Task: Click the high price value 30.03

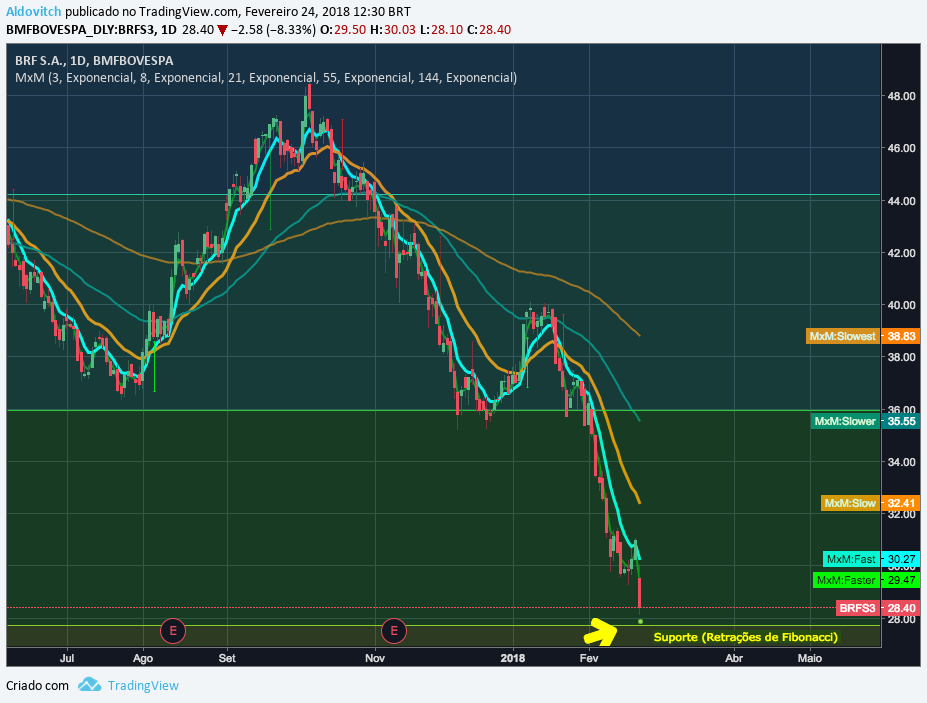Action: 400,30
